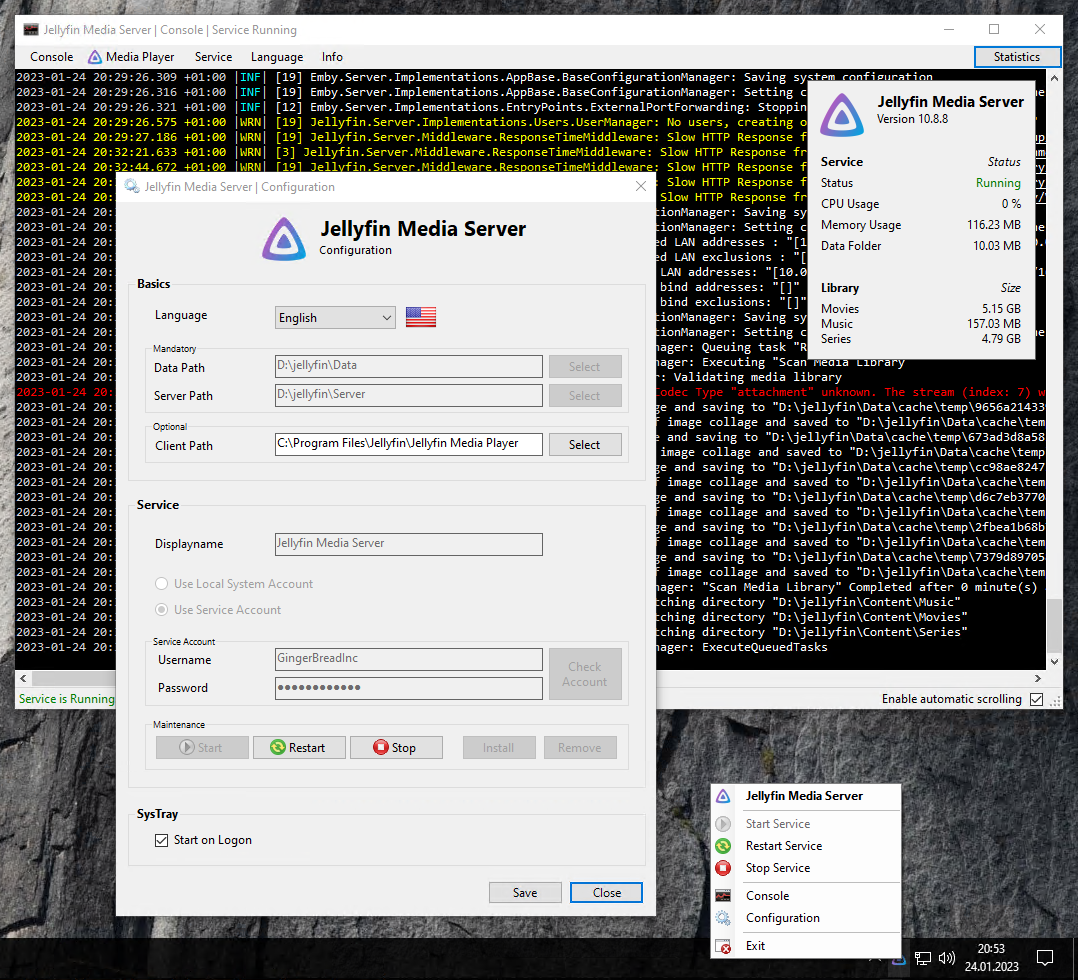Click the Jellyfin icon in tray menu header
This screenshot has height=980, width=1078.
tap(723, 796)
